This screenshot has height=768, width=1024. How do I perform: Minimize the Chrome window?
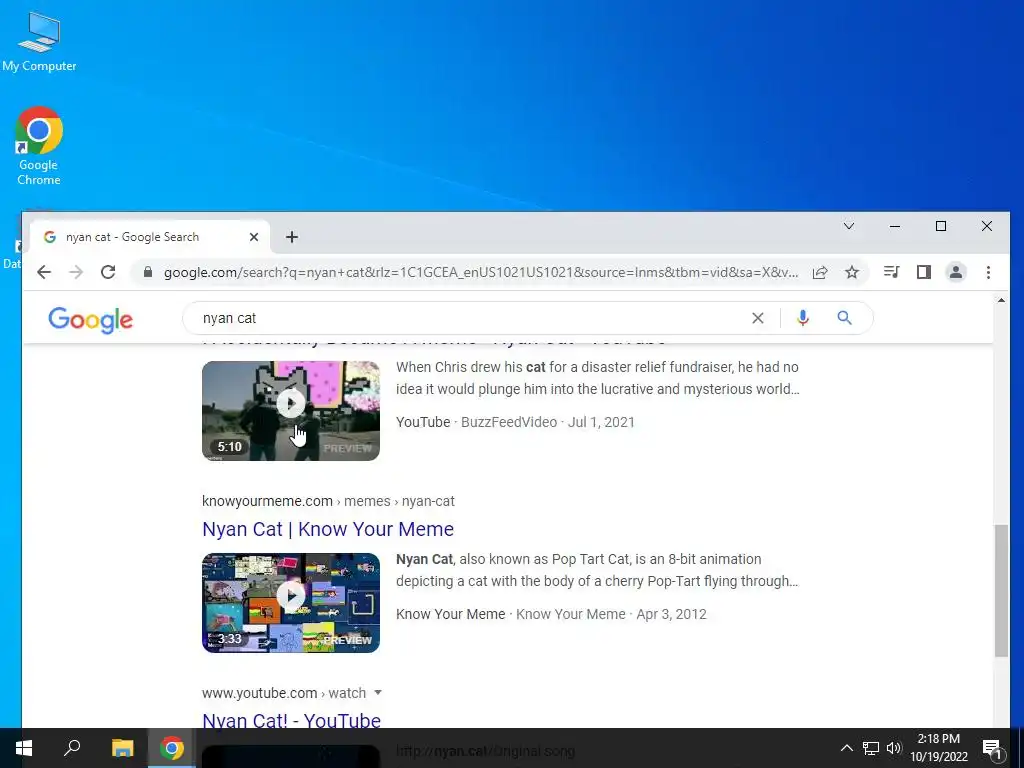895,226
